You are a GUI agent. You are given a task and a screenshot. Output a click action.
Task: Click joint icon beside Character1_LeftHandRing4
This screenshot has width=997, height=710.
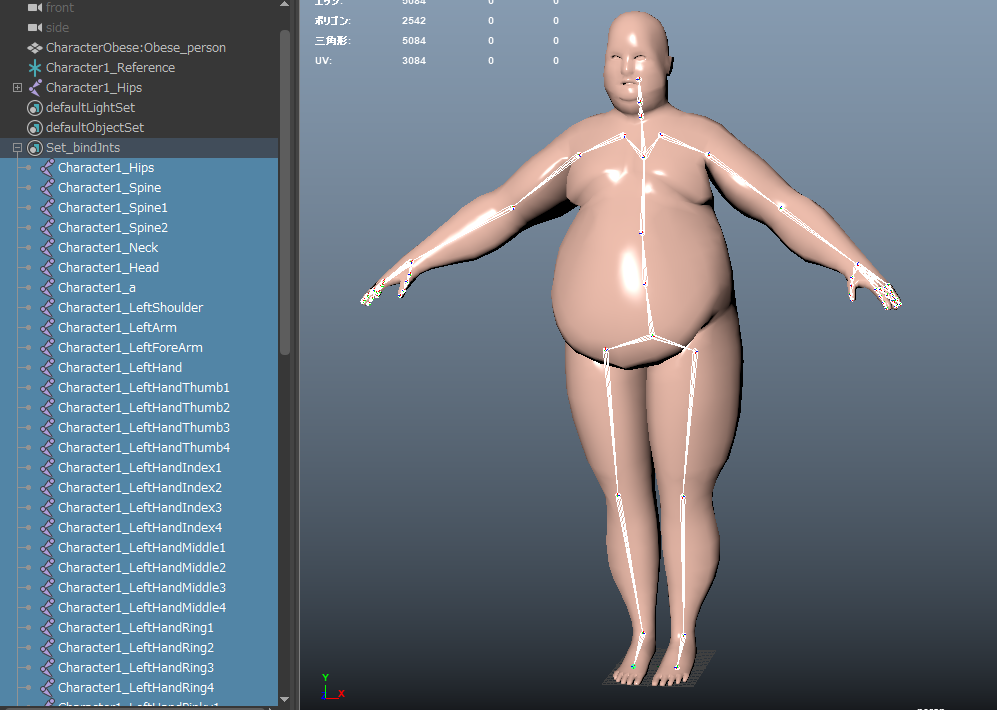coord(47,688)
